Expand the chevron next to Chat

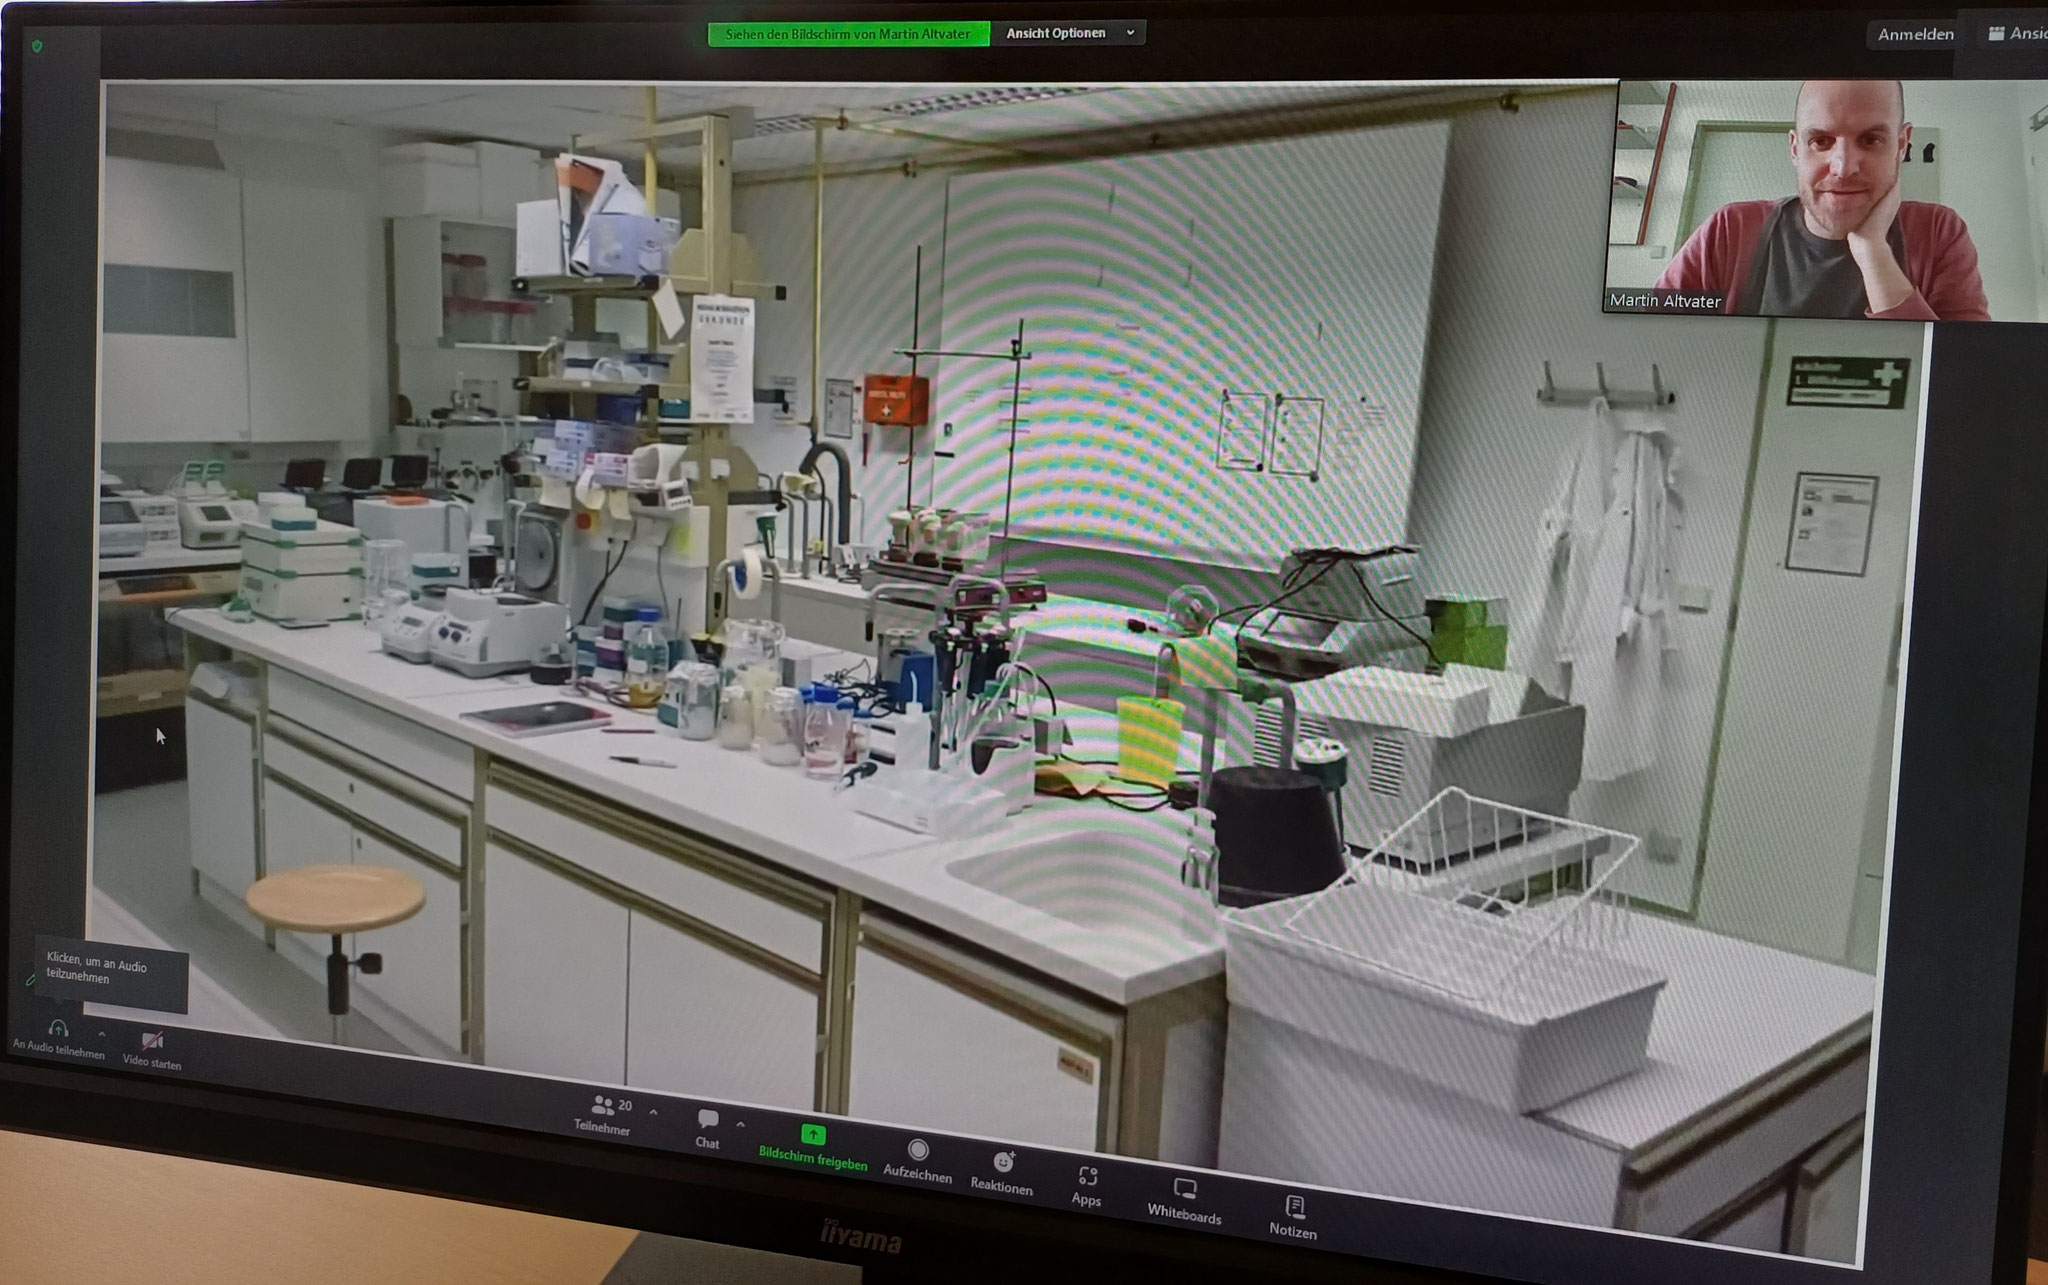coord(740,1124)
